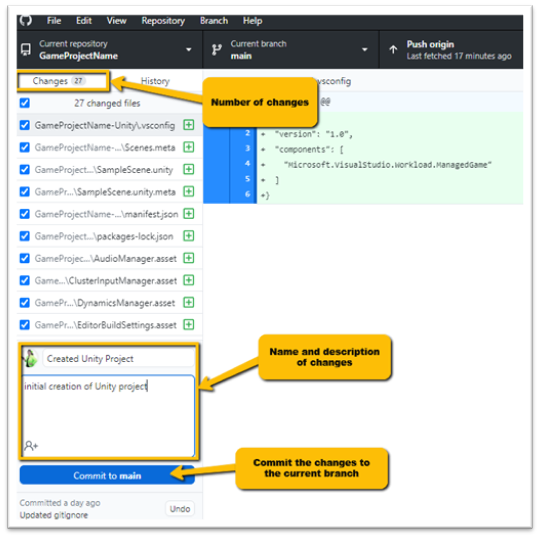This screenshot has height=538, width=540.
Task: Select the manifest.json file row
Action: [x=110, y=214]
